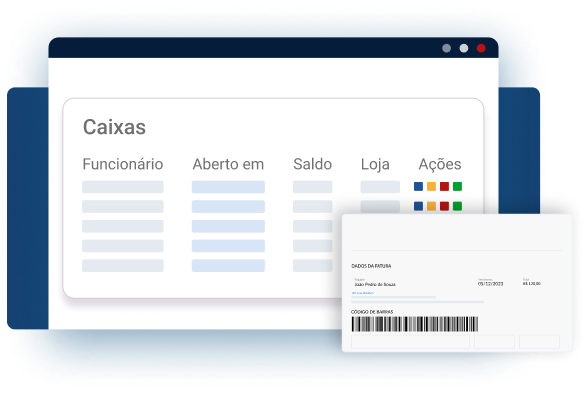
Task: Click the red action square in the second row
Action: pos(444,206)
